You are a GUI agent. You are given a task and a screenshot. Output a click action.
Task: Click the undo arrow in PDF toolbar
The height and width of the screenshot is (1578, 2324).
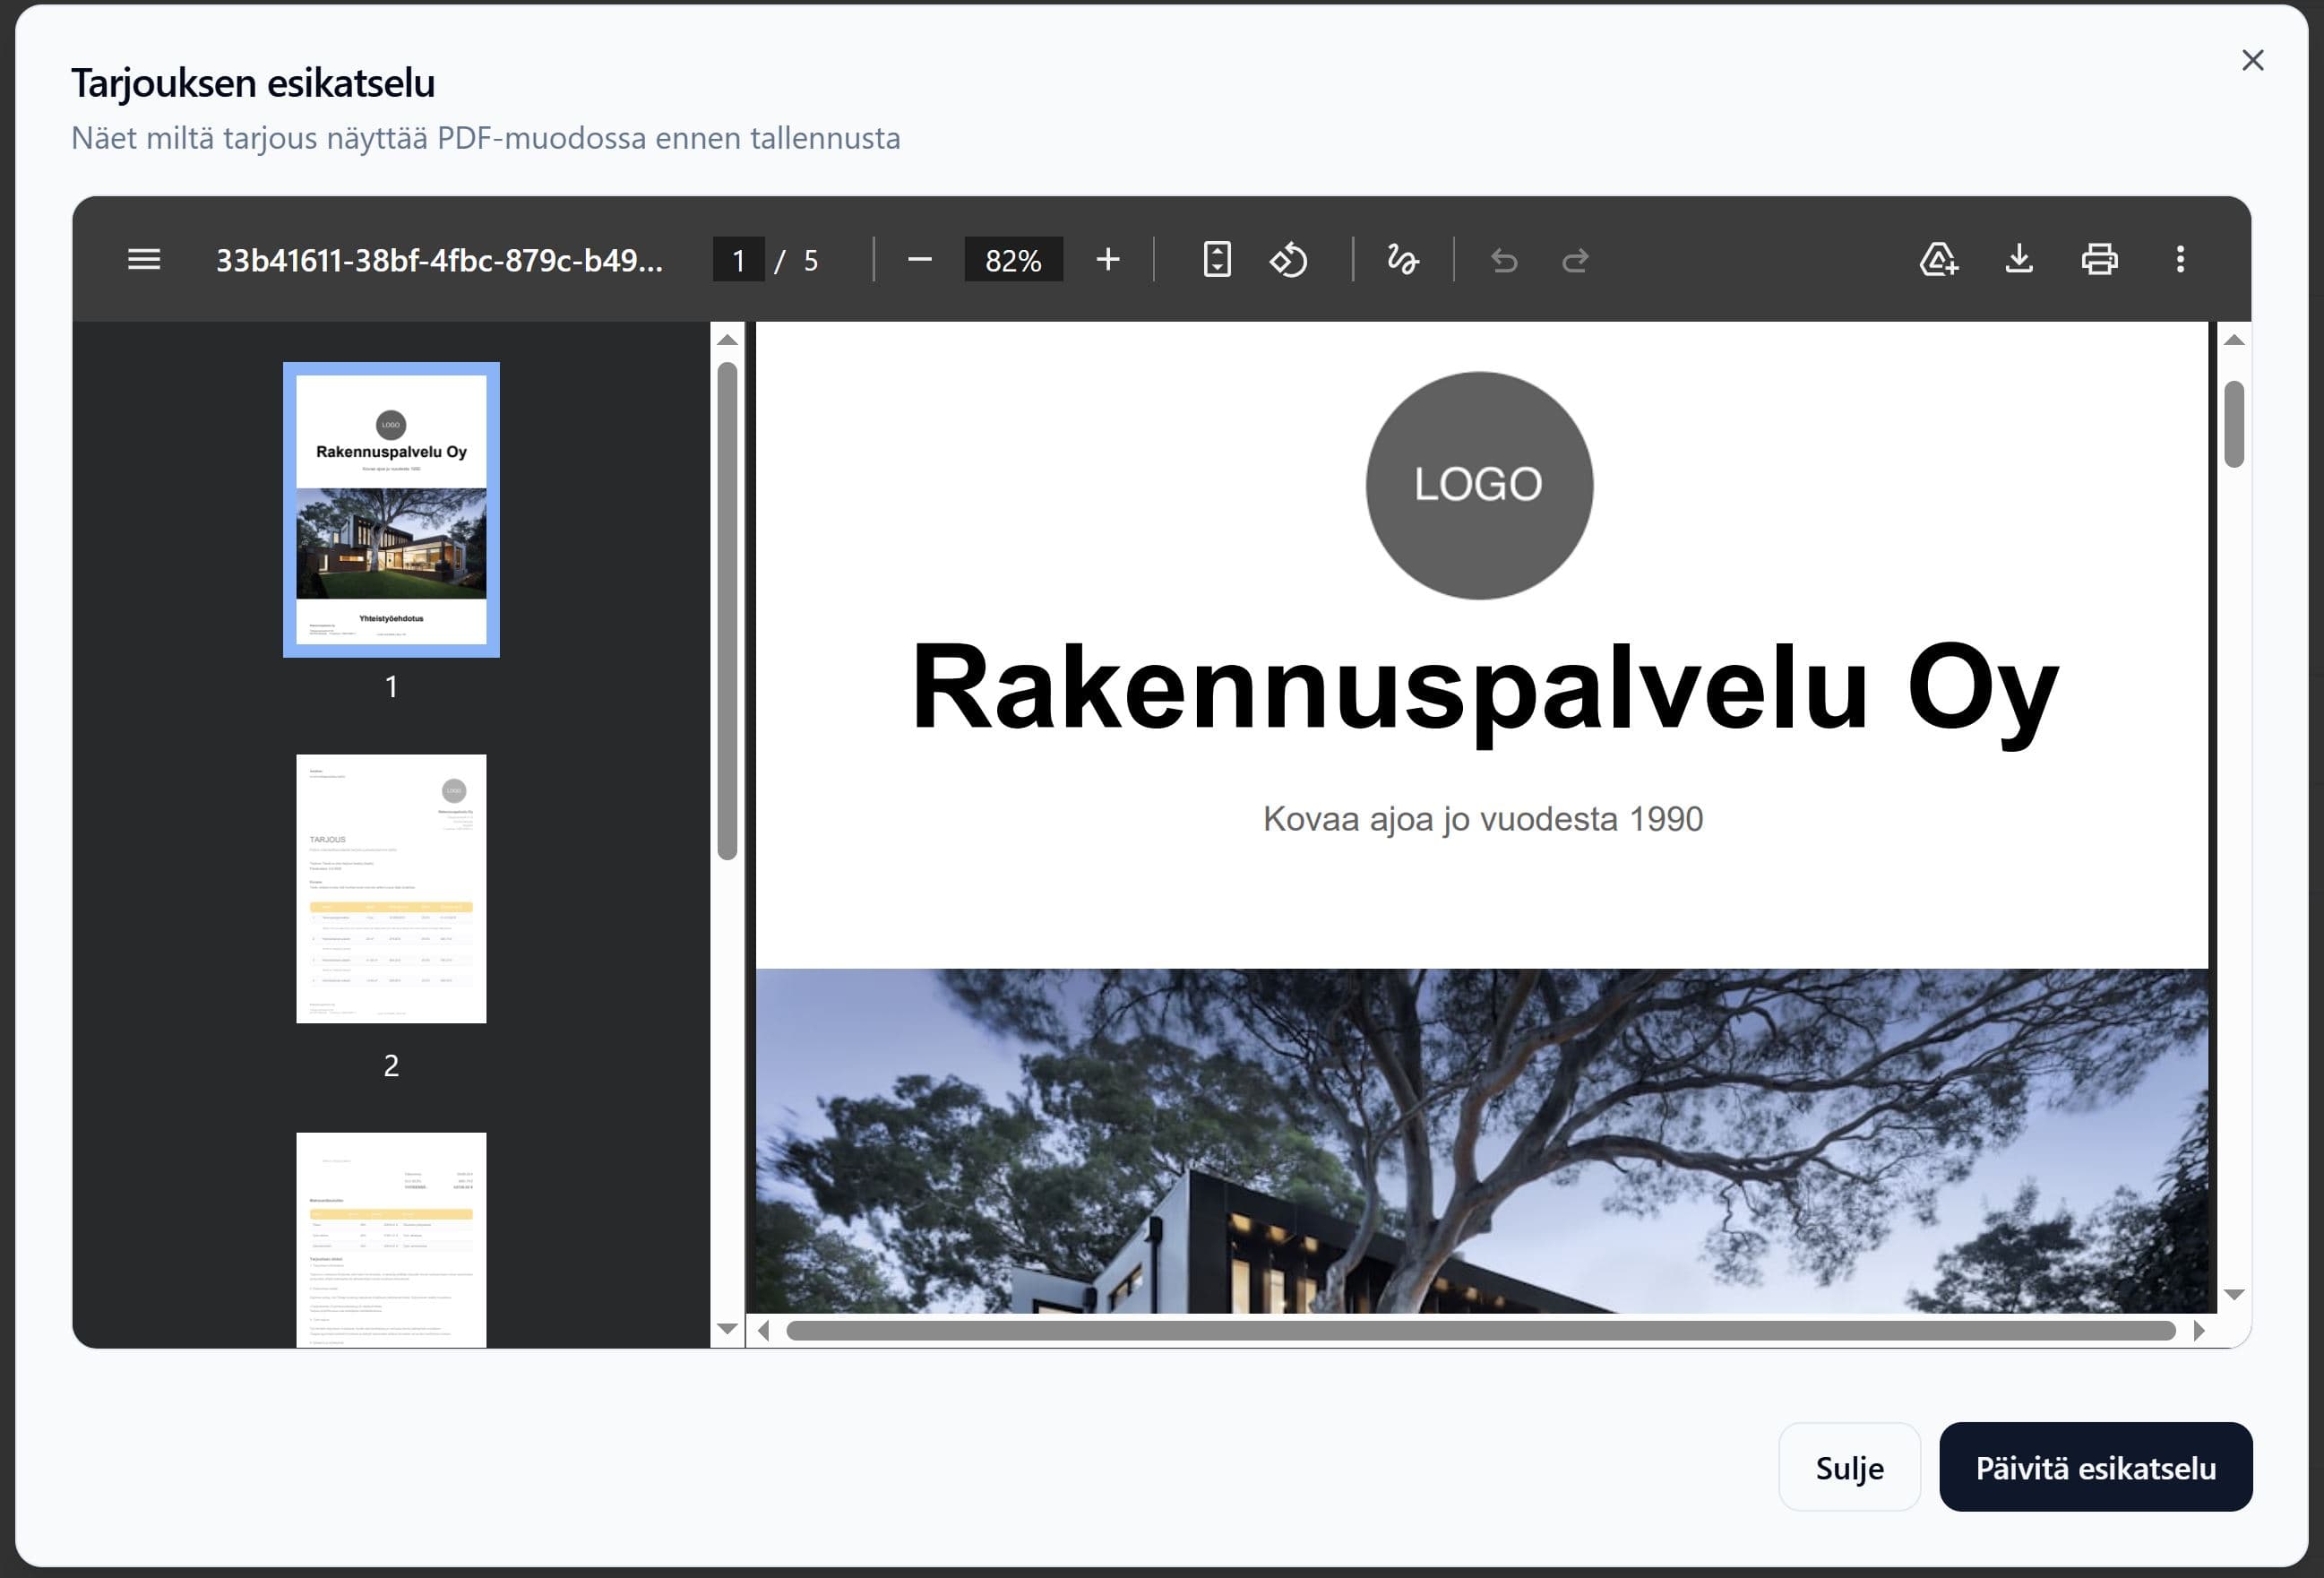1503,260
